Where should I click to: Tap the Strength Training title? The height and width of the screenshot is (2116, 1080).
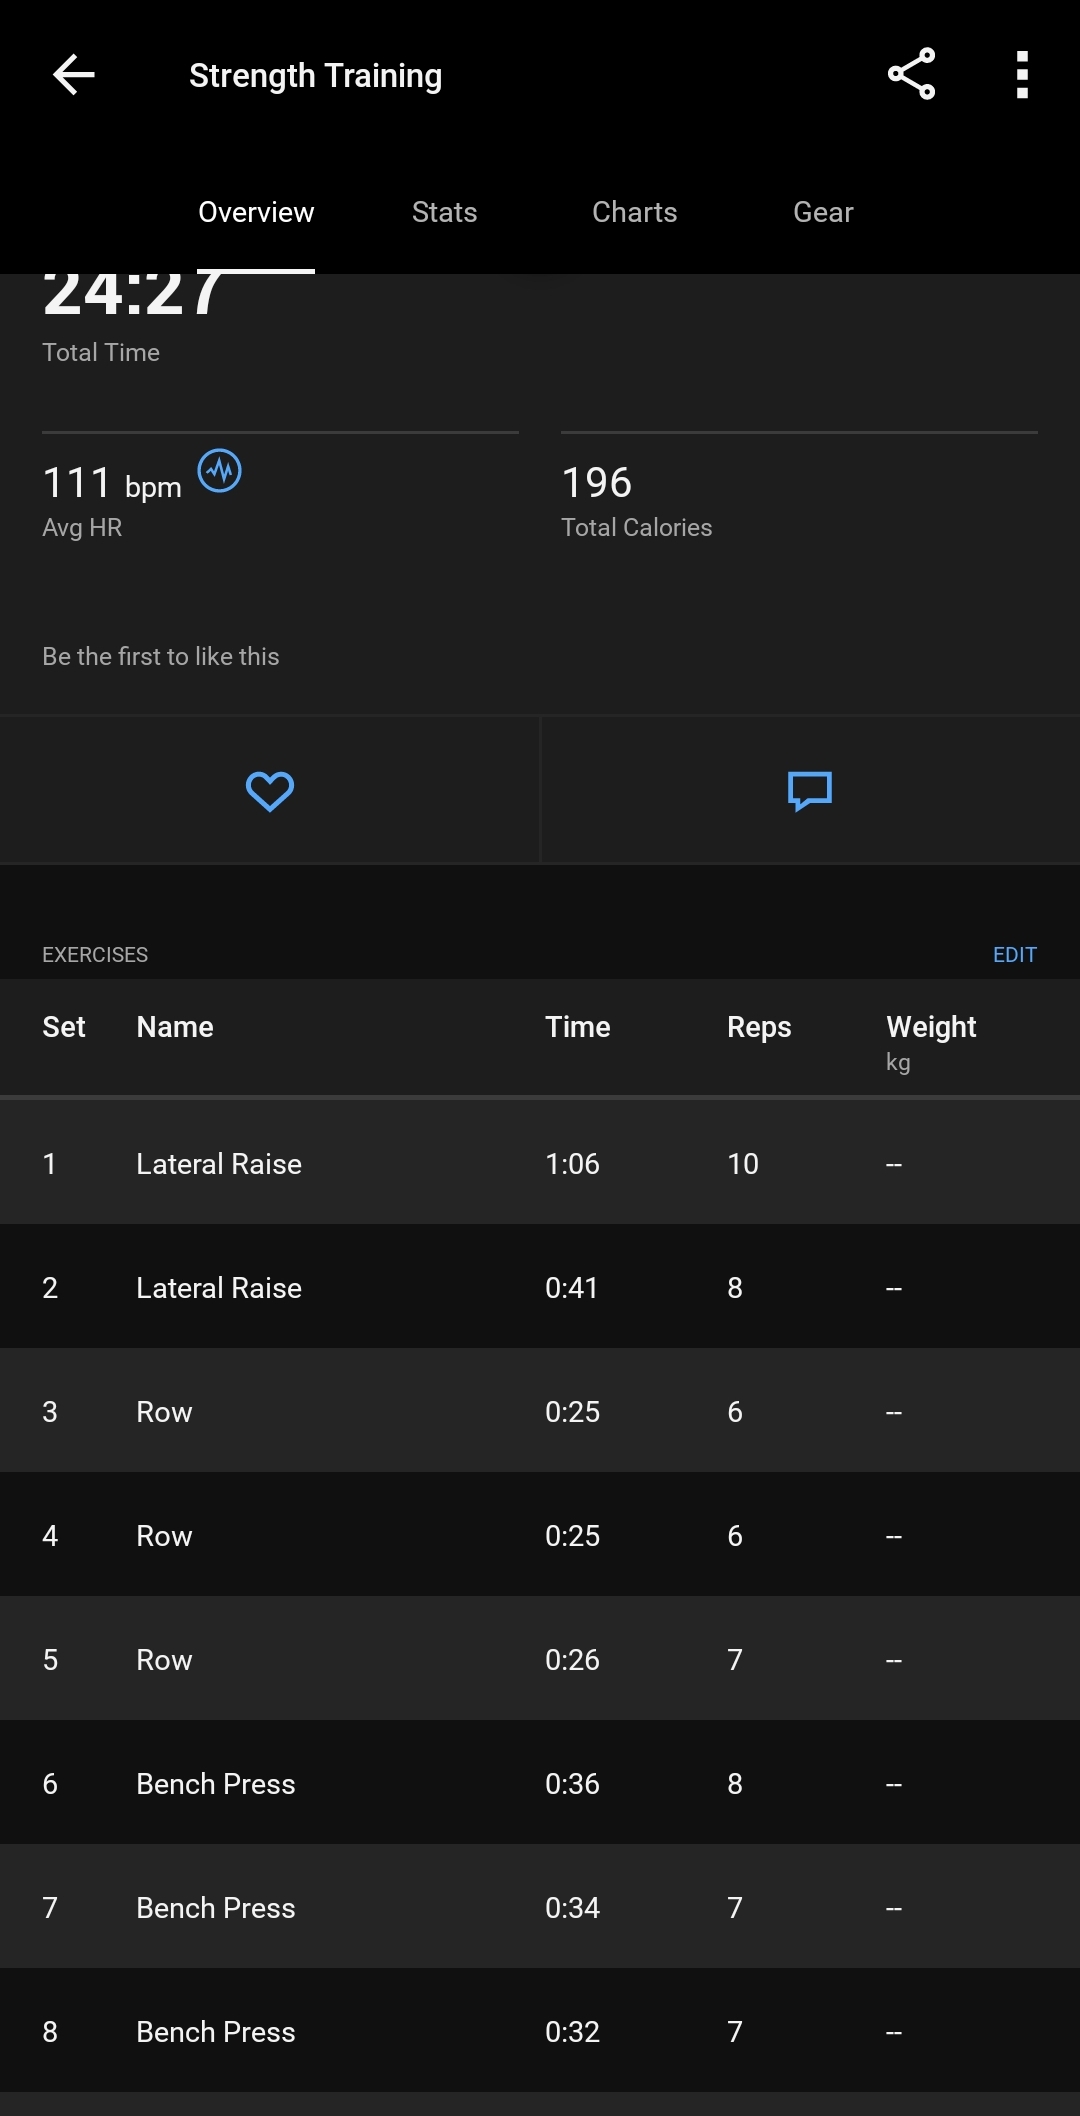pos(315,76)
